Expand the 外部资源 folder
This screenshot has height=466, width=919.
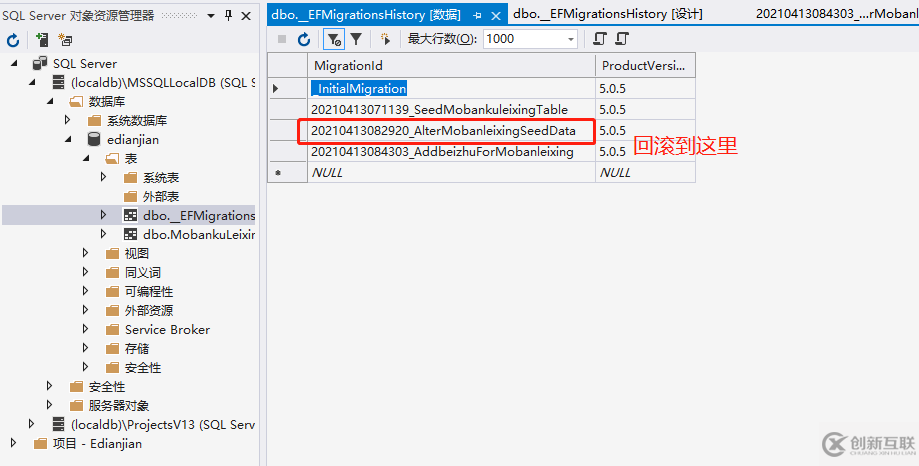point(86,310)
